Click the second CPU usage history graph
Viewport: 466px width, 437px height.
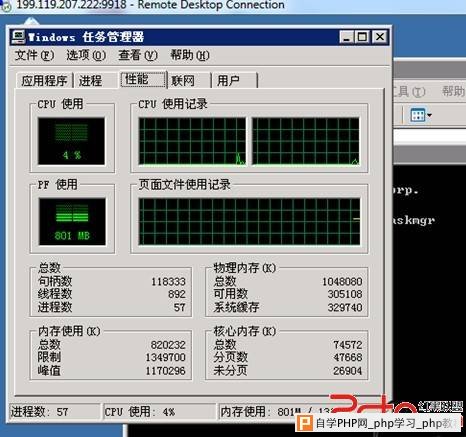pyautogui.click(x=306, y=141)
